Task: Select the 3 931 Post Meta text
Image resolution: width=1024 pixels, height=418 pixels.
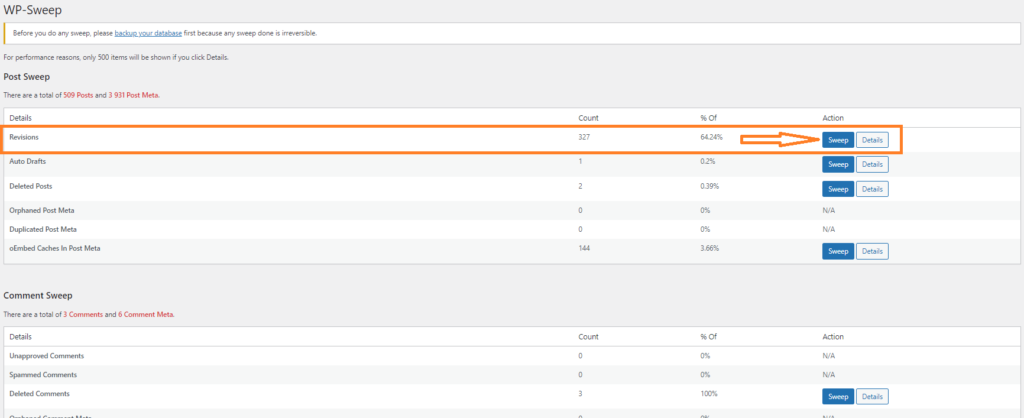Action: point(133,95)
